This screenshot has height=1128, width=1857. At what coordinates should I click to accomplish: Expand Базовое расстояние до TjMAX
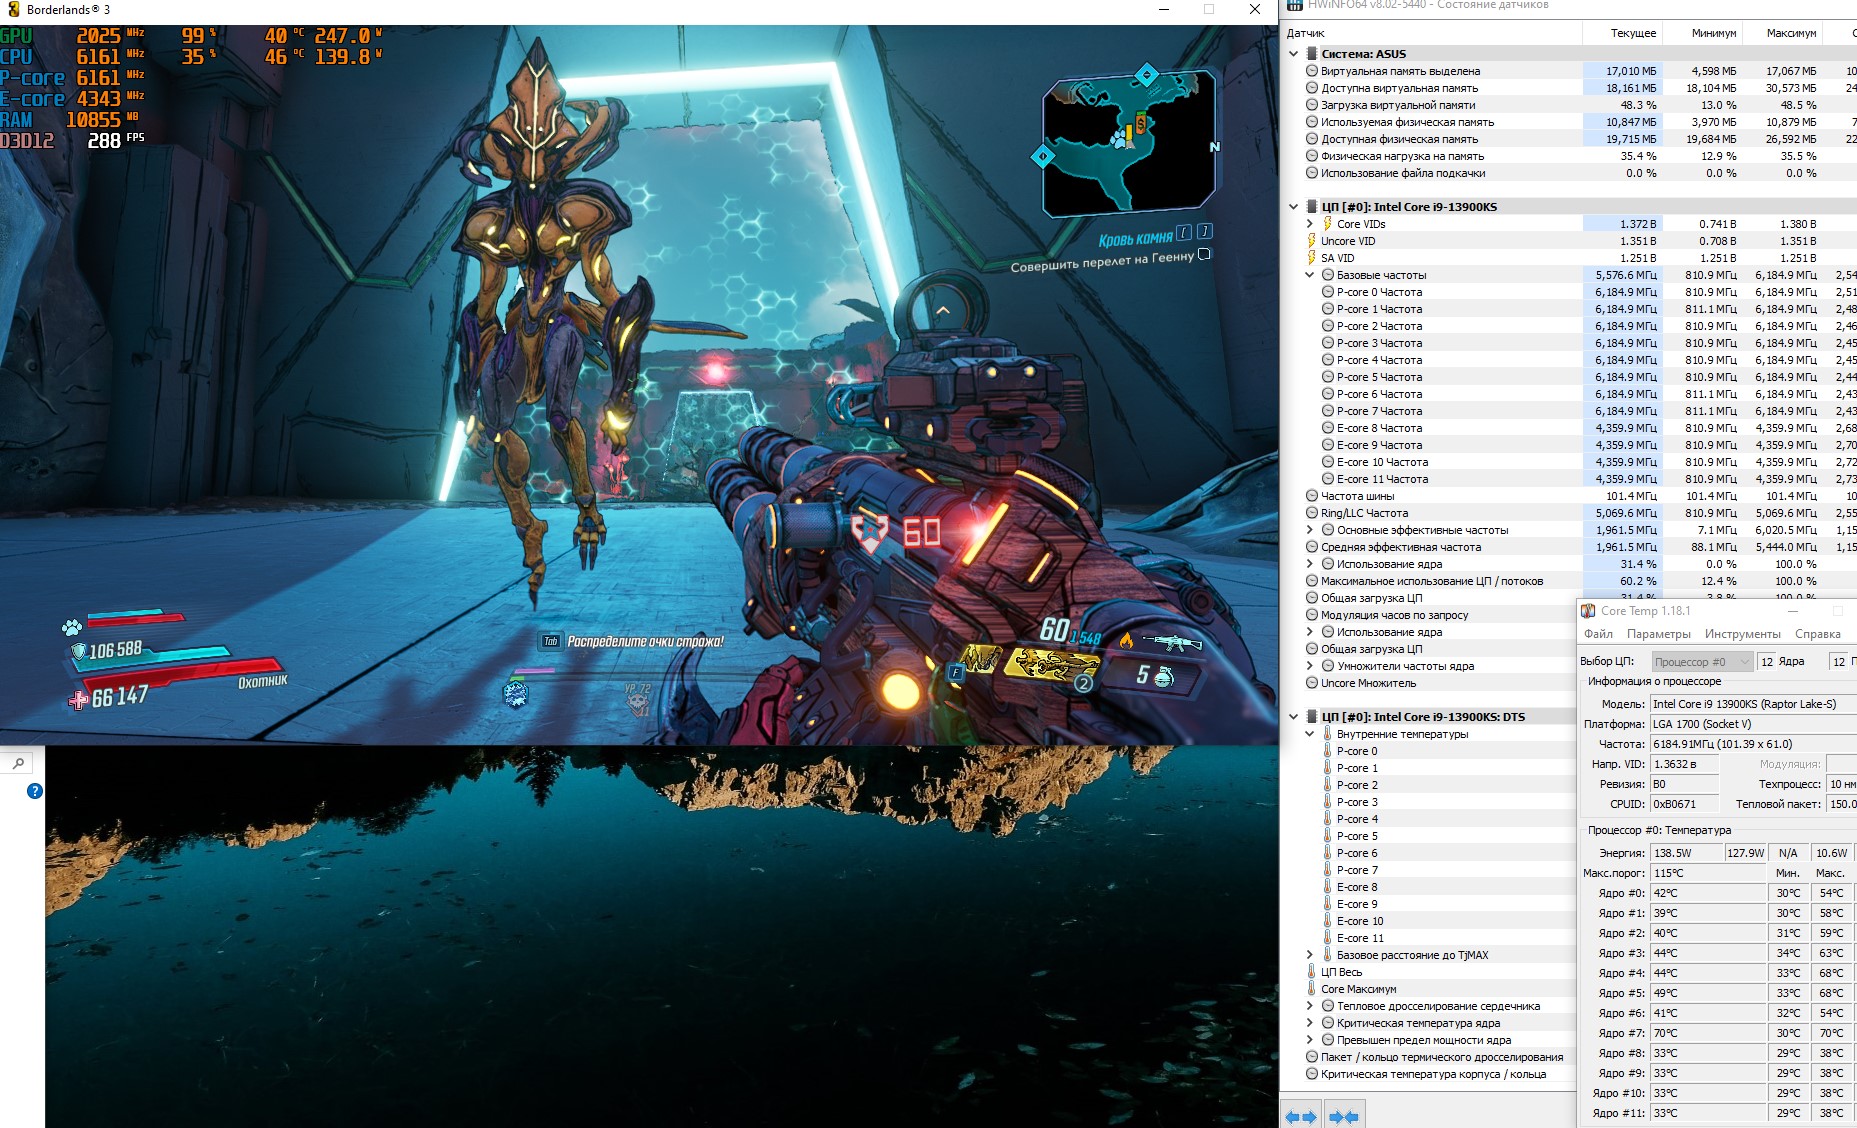tap(1309, 955)
